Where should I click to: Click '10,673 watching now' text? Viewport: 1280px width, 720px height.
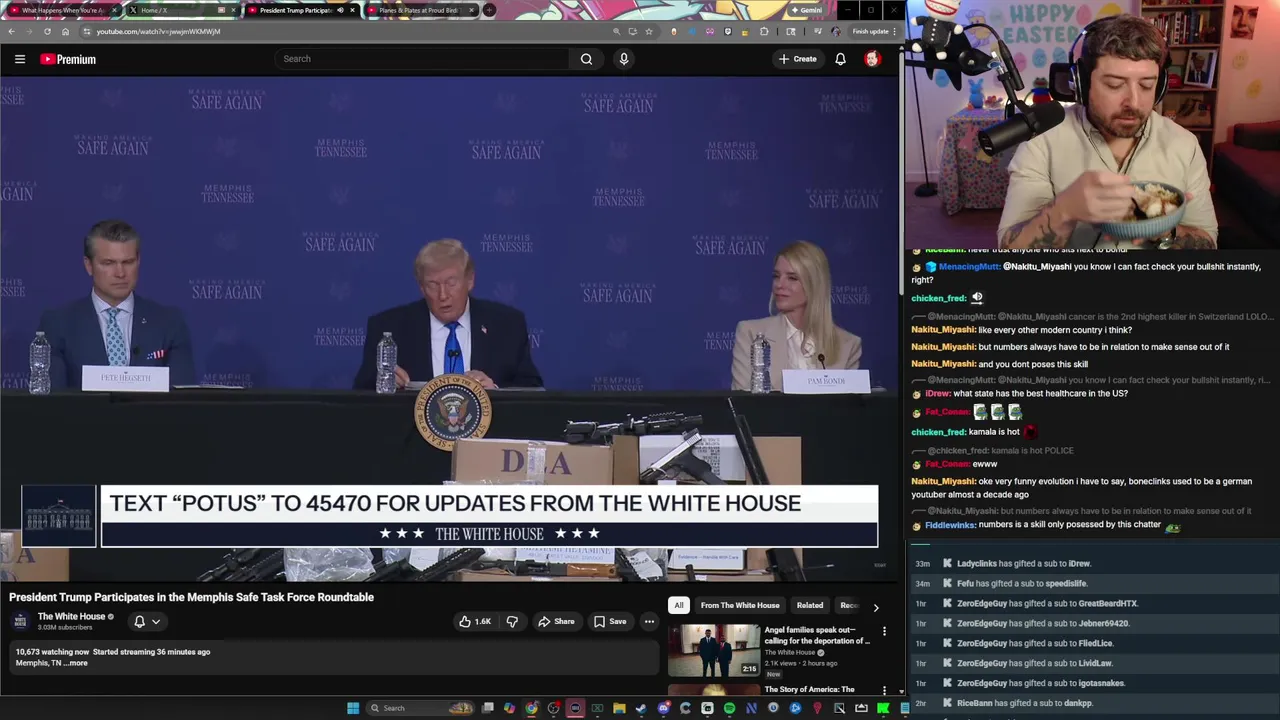pyautogui.click(x=52, y=652)
